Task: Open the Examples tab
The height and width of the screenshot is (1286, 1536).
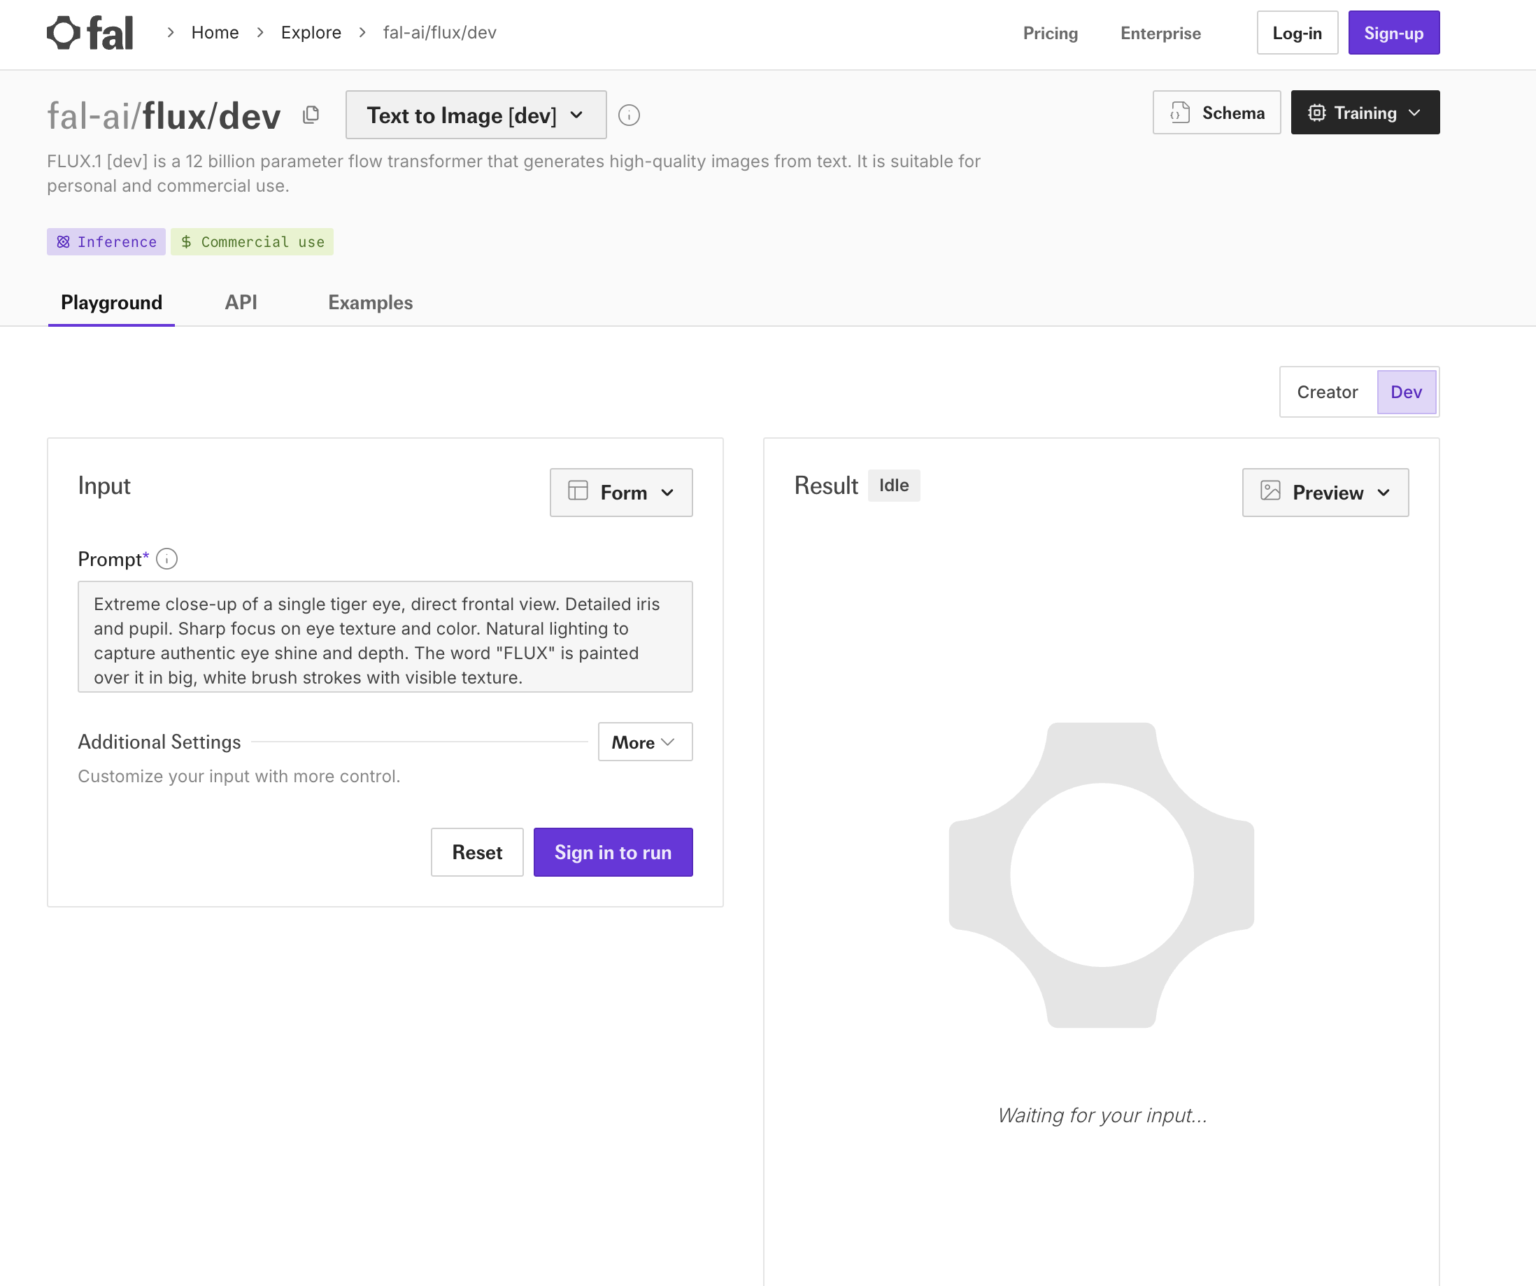Action: click(370, 302)
